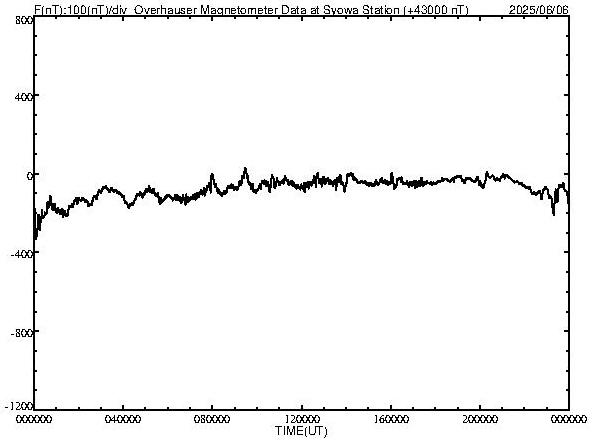Click the trace peak near 0930 UT
This screenshot has height=440, width=592.
click(x=245, y=169)
